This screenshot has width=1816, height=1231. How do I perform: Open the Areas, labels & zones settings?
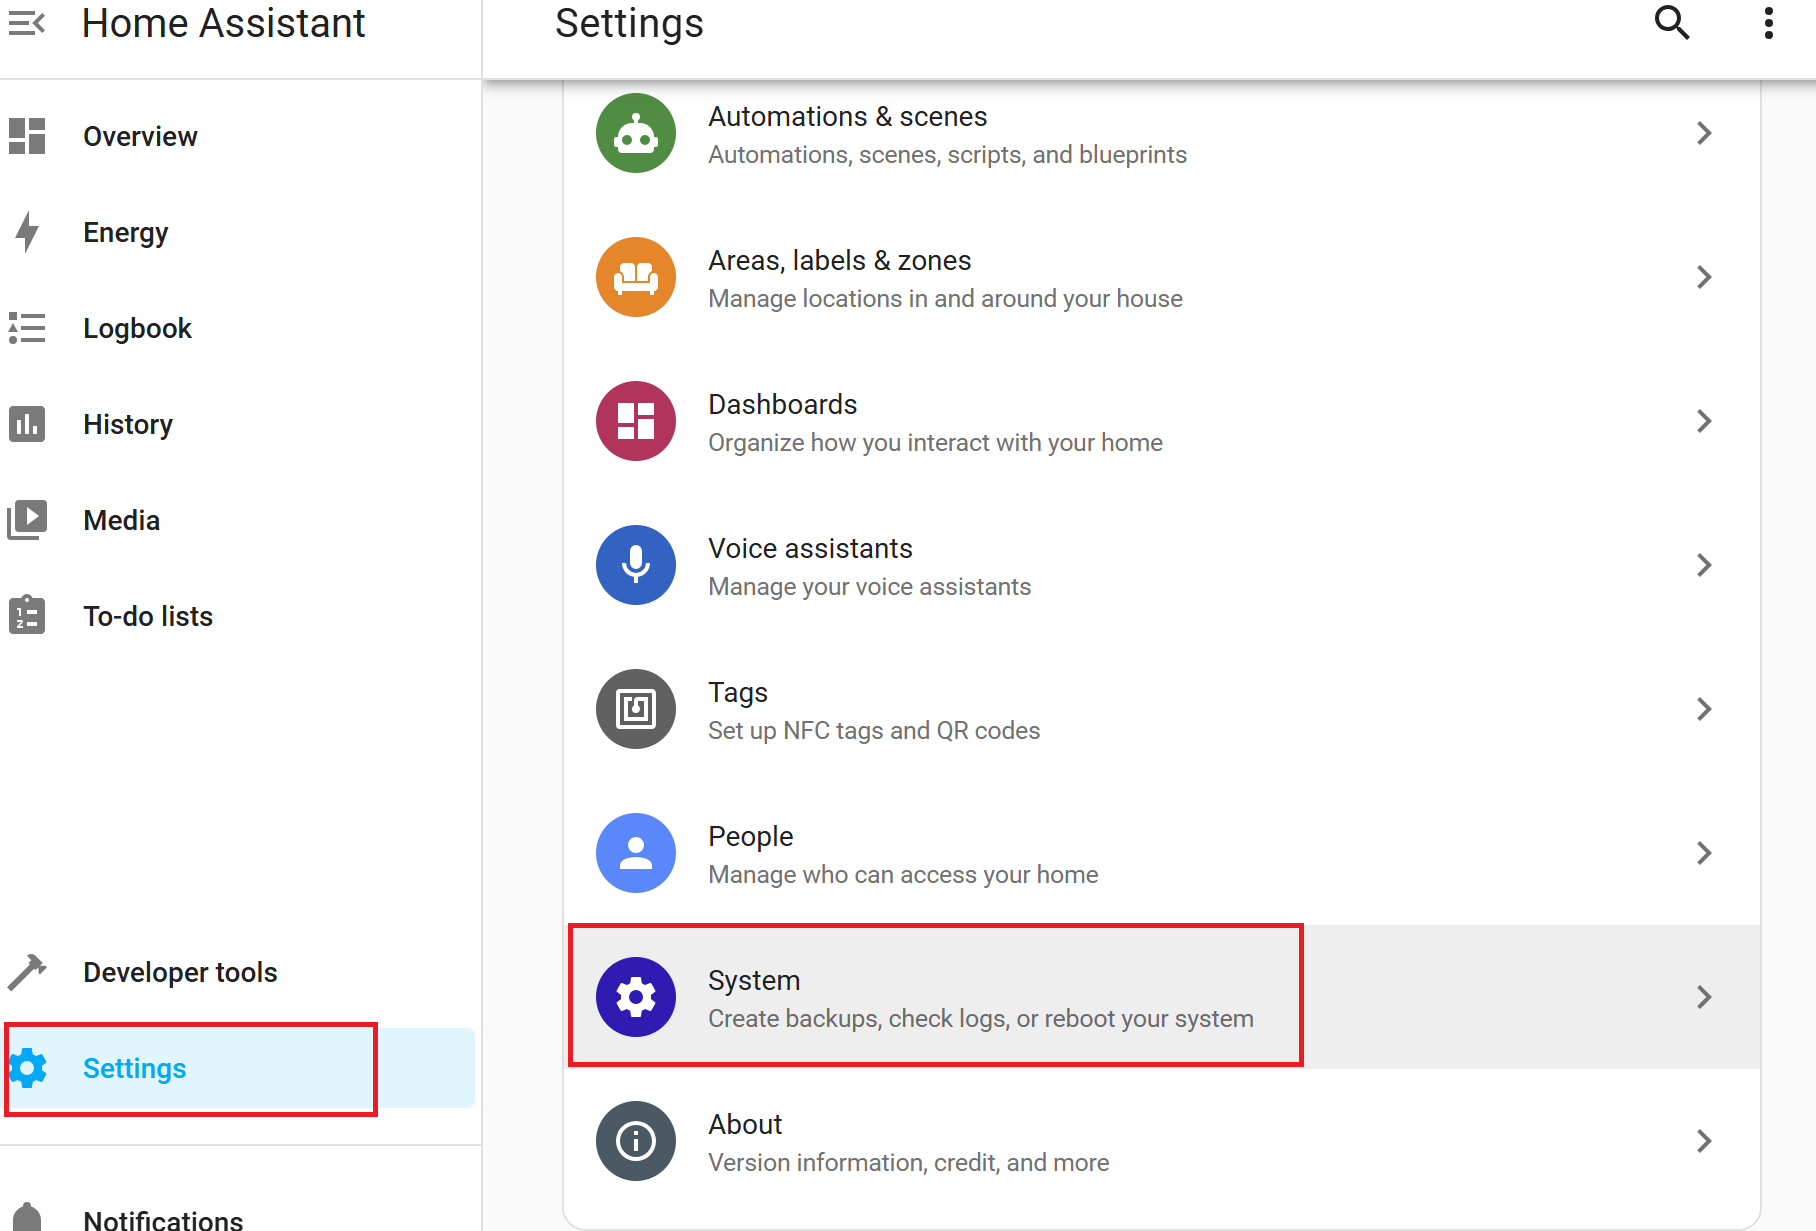coord(945,278)
